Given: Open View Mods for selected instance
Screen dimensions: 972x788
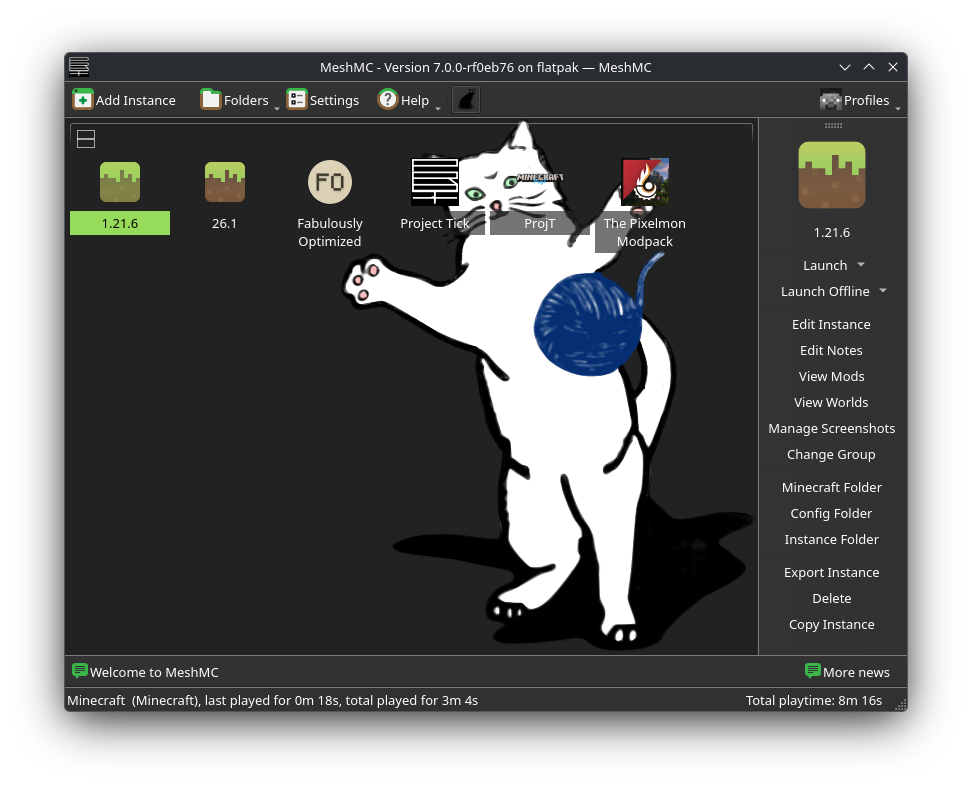Looking at the screenshot, I should coord(831,376).
